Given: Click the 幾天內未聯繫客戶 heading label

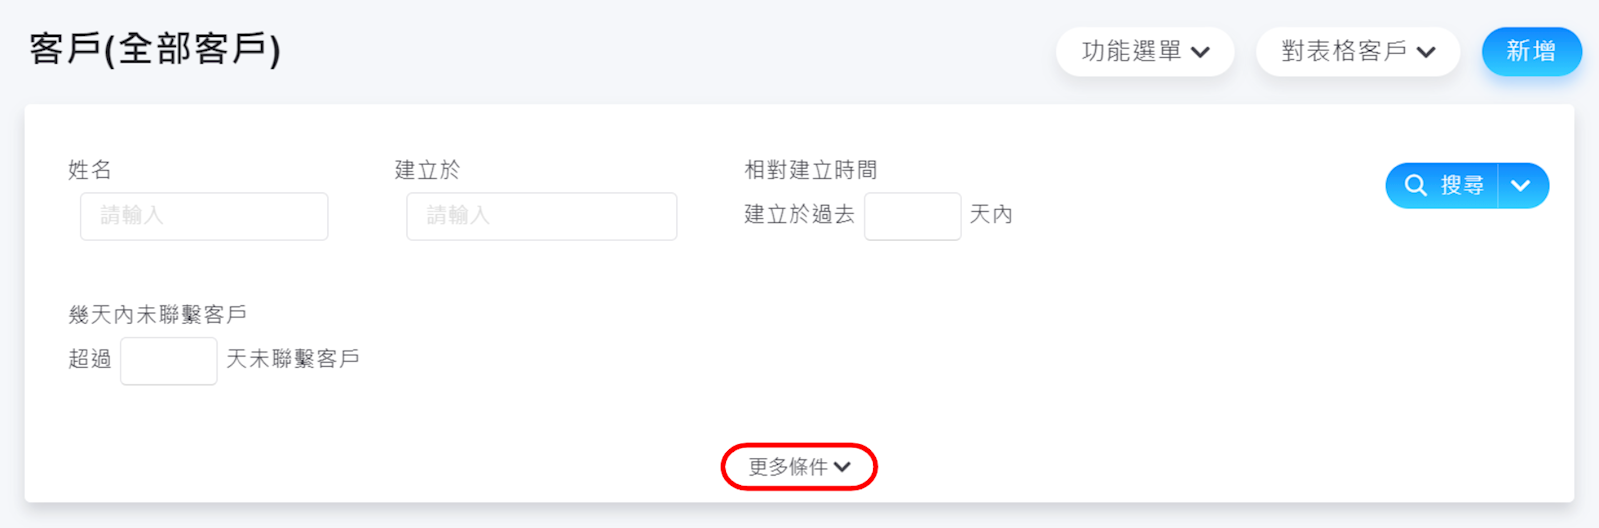Looking at the screenshot, I should [157, 315].
